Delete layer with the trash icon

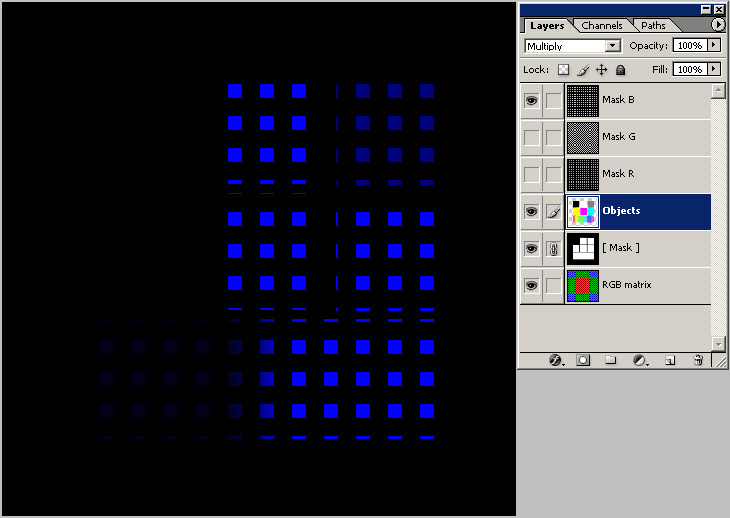pyautogui.click(x=698, y=360)
